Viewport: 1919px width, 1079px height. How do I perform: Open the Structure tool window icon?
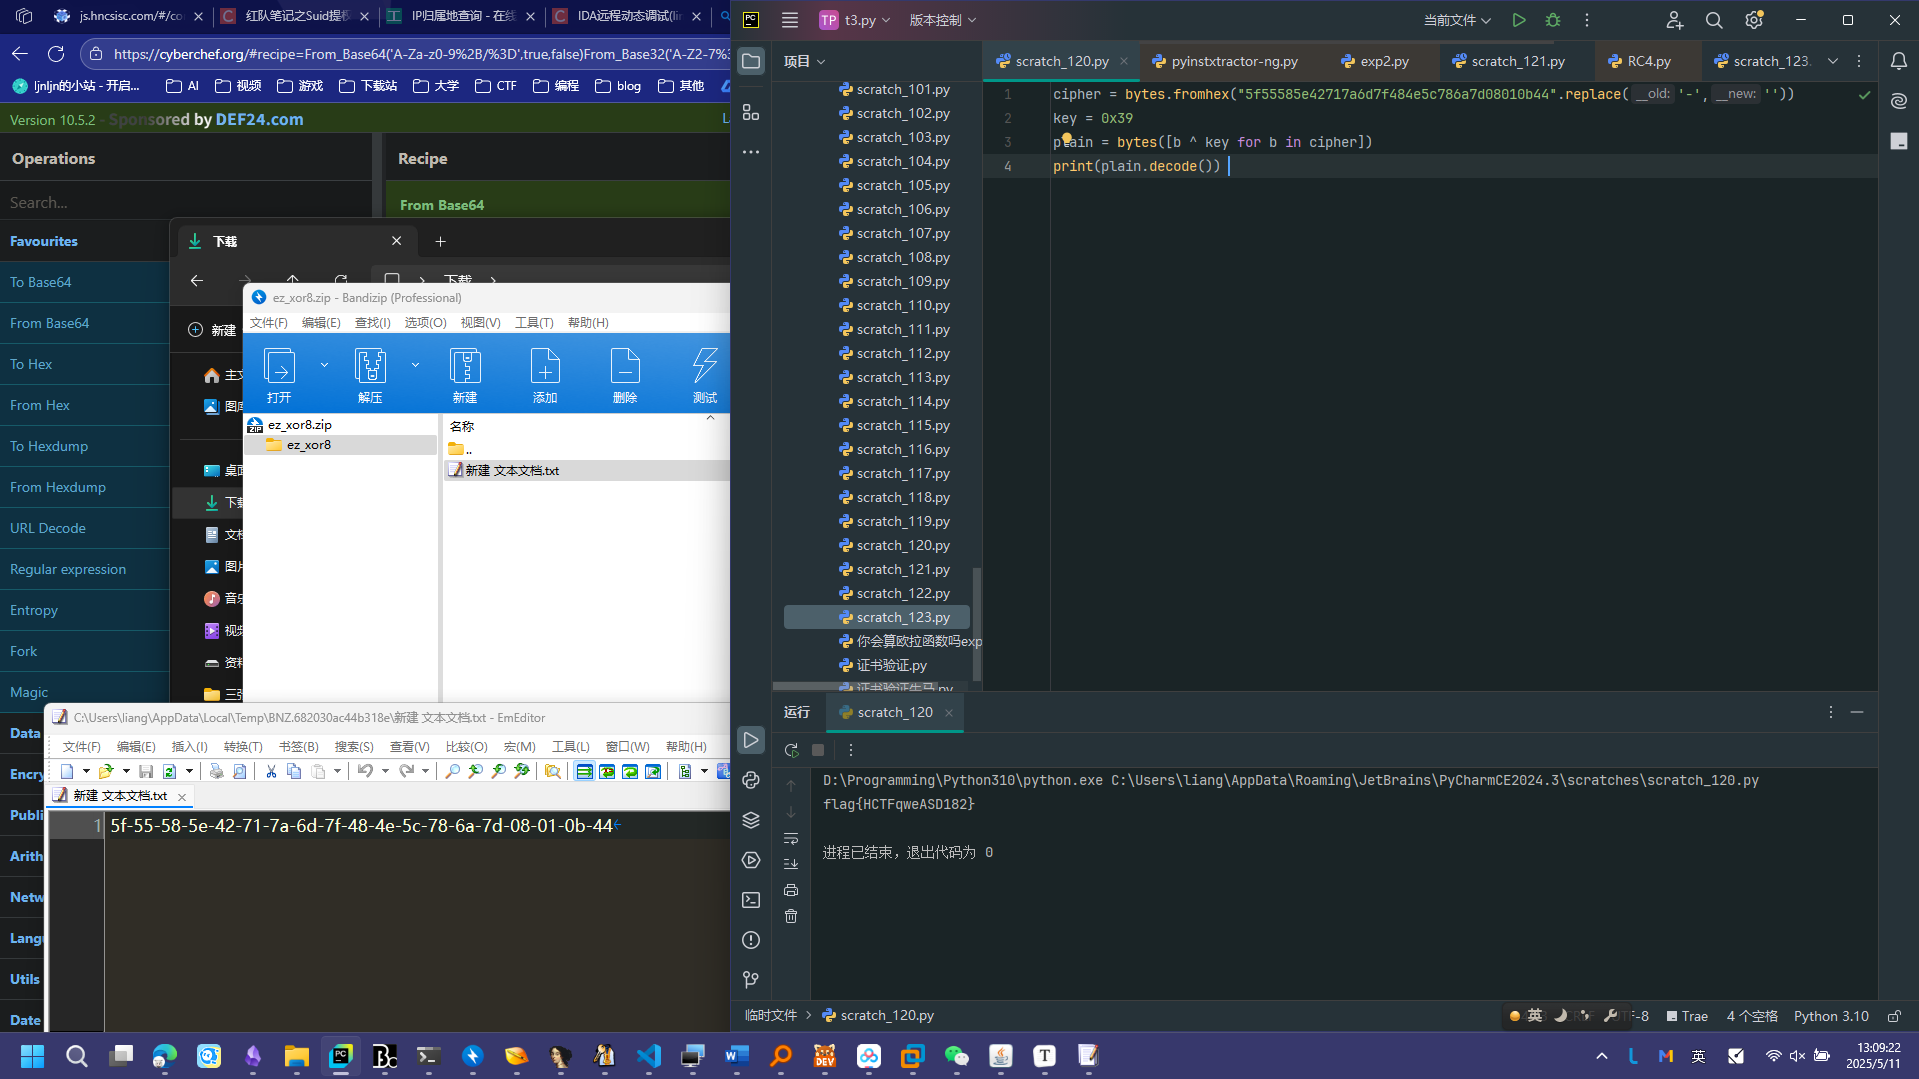pyautogui.click(x=751, y=112)
